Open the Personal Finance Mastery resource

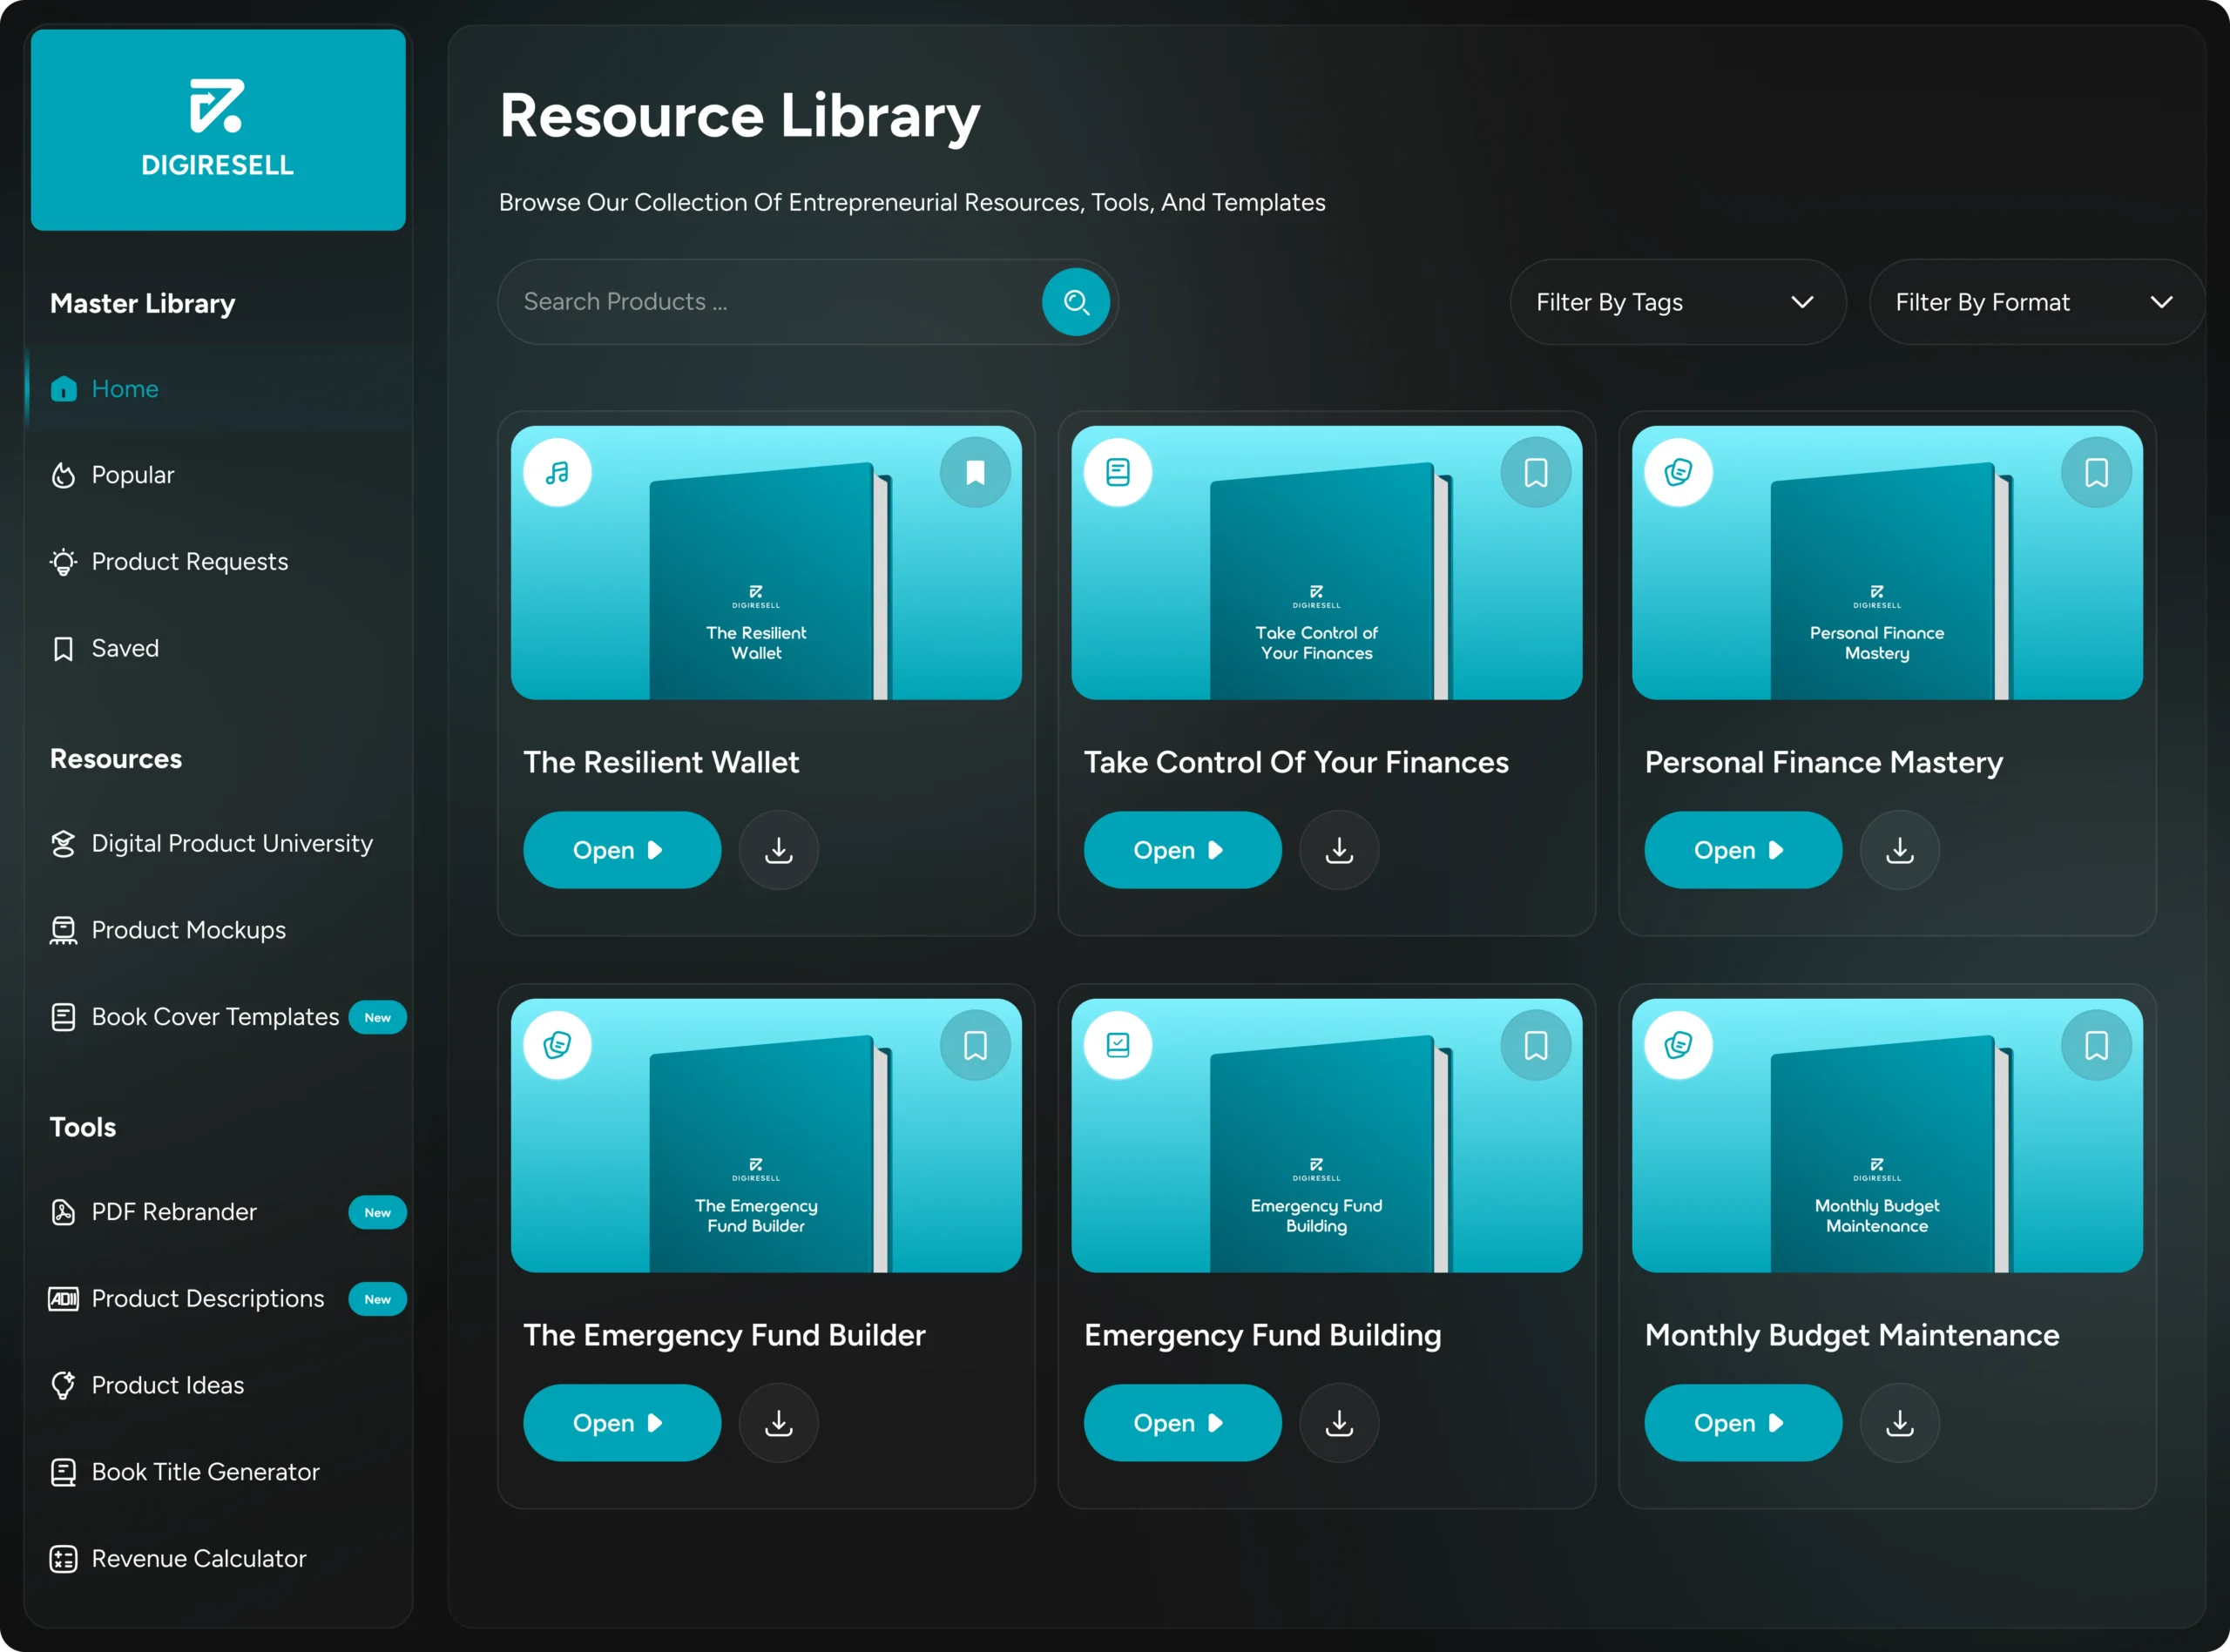pyautogui.click(x=1742, y=849)
